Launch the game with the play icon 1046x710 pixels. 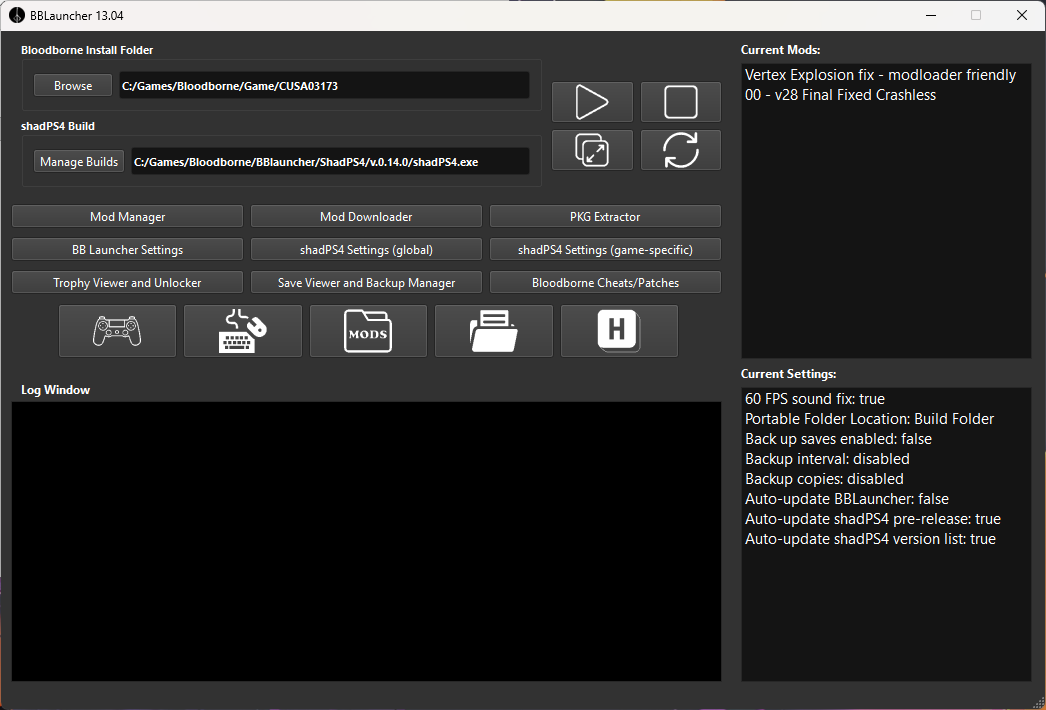point(592,102)
